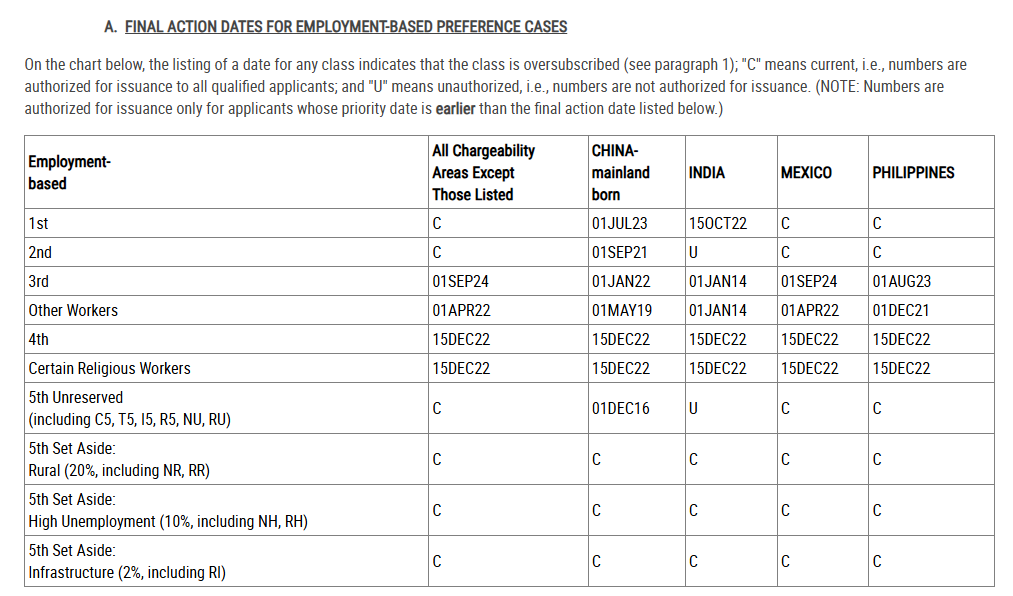This screenshot has height=596, width=1013.
Task: Click the 01SEP24 date in the Mexico column
Action: [808, 282]
